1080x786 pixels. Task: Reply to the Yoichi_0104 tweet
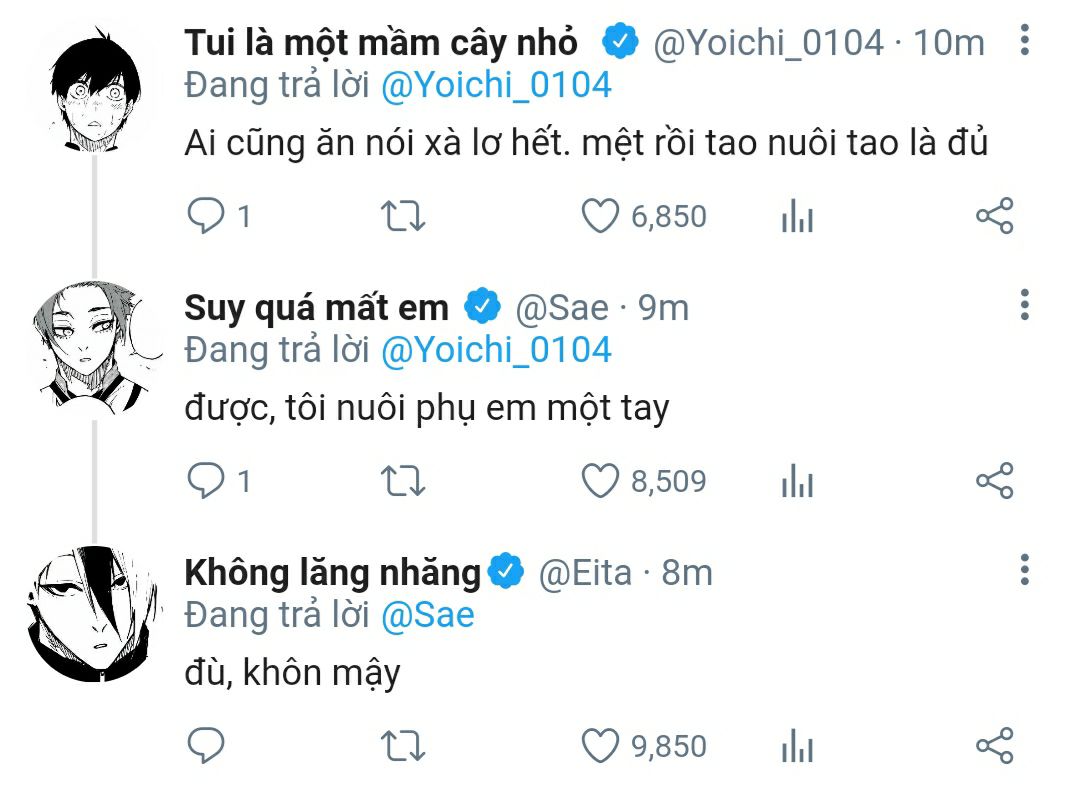point(206,216)
